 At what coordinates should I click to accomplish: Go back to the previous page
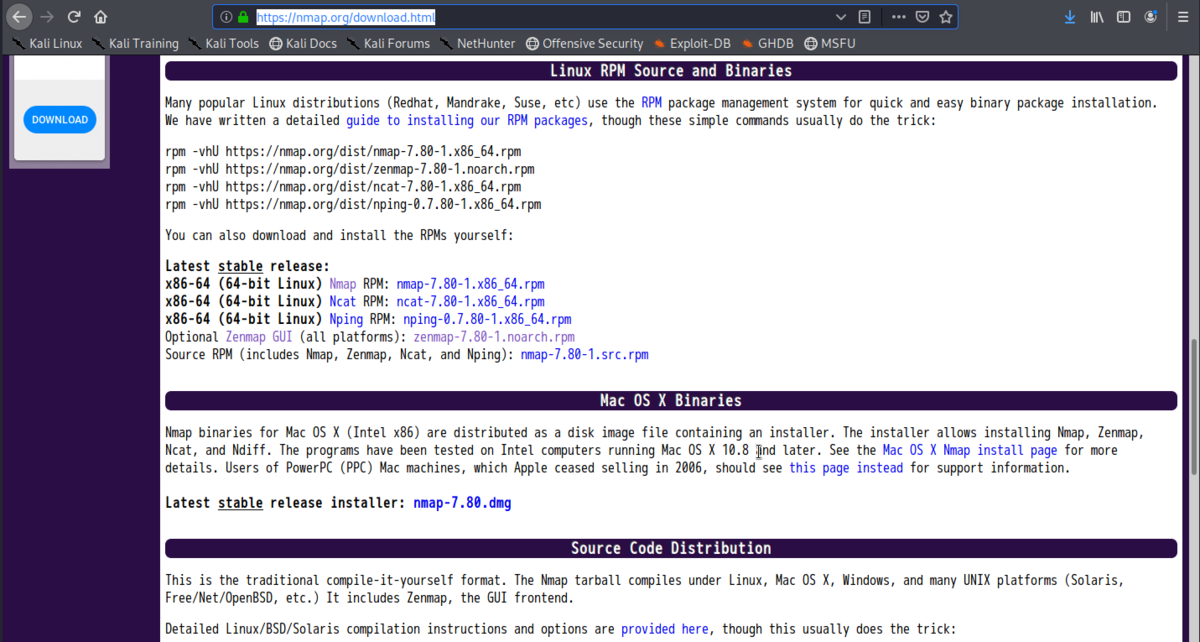[20, 17]
